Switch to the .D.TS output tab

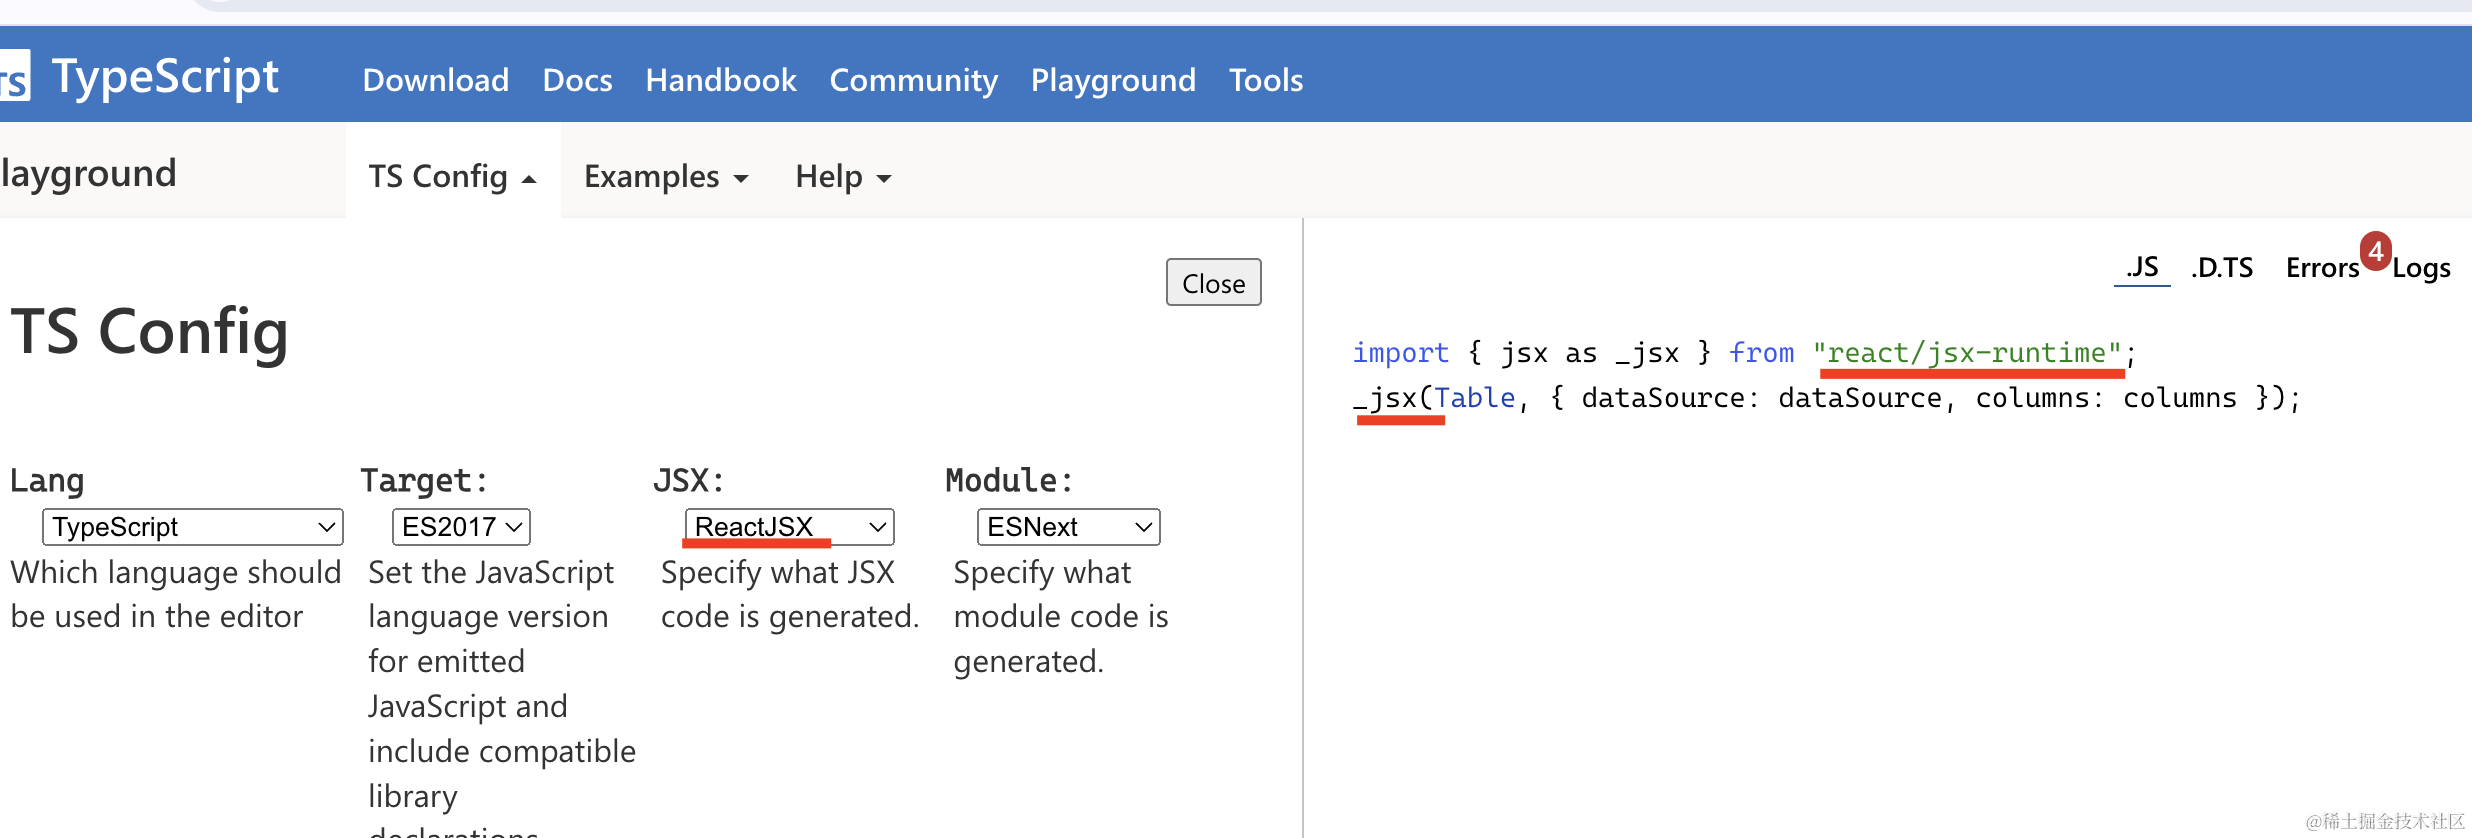click(x=2222, y=268)
